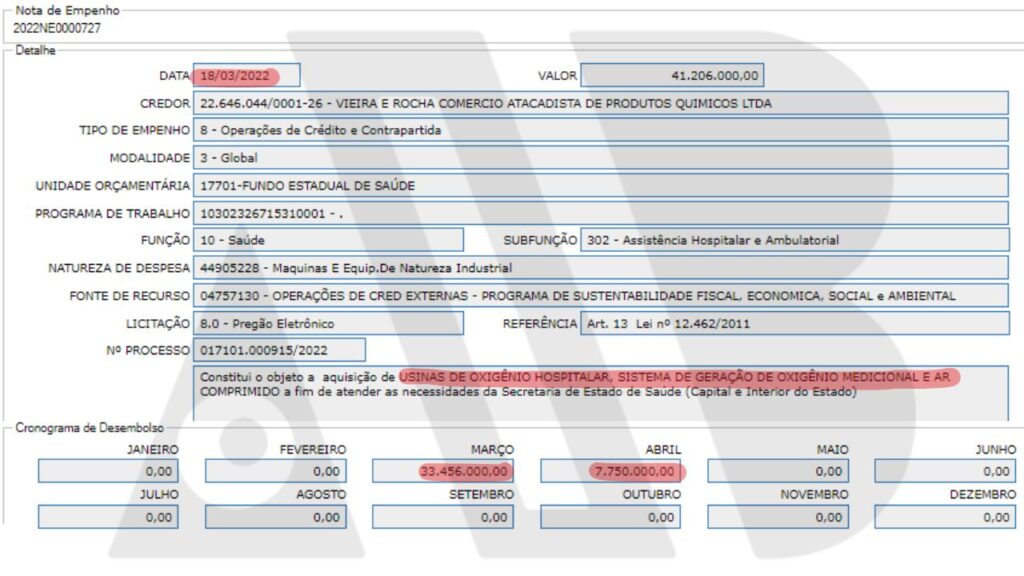Click the MODALIDADE field showing 3 - Global
Viewport: 1024px width, 576px height.
601,158
